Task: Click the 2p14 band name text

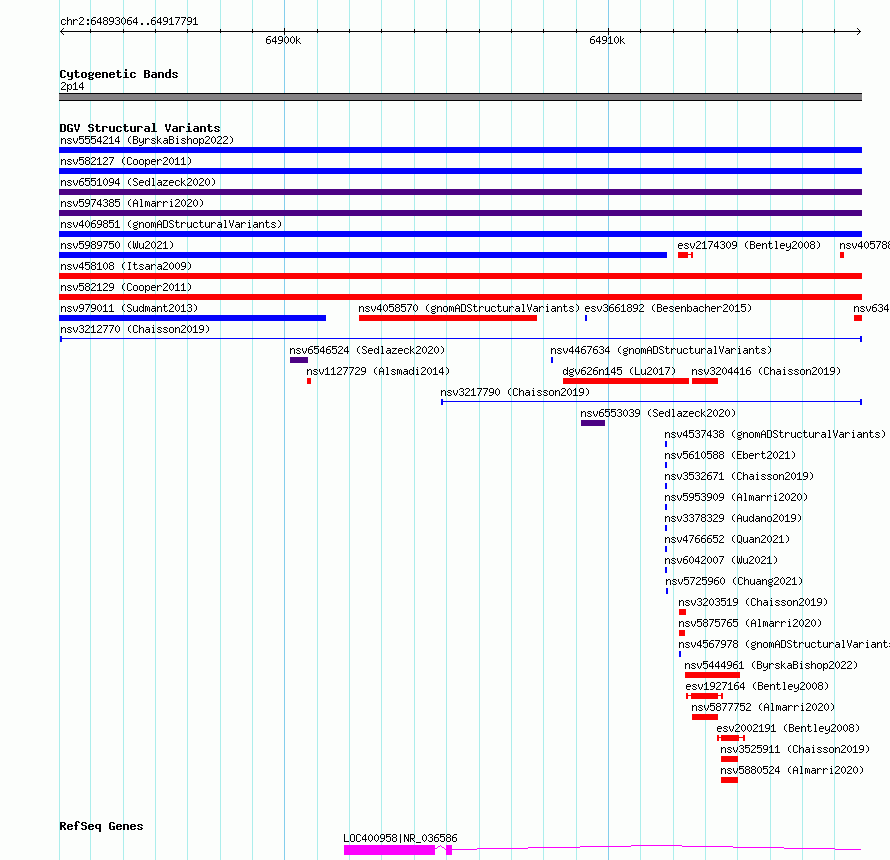Action: [x=72, y=87]
